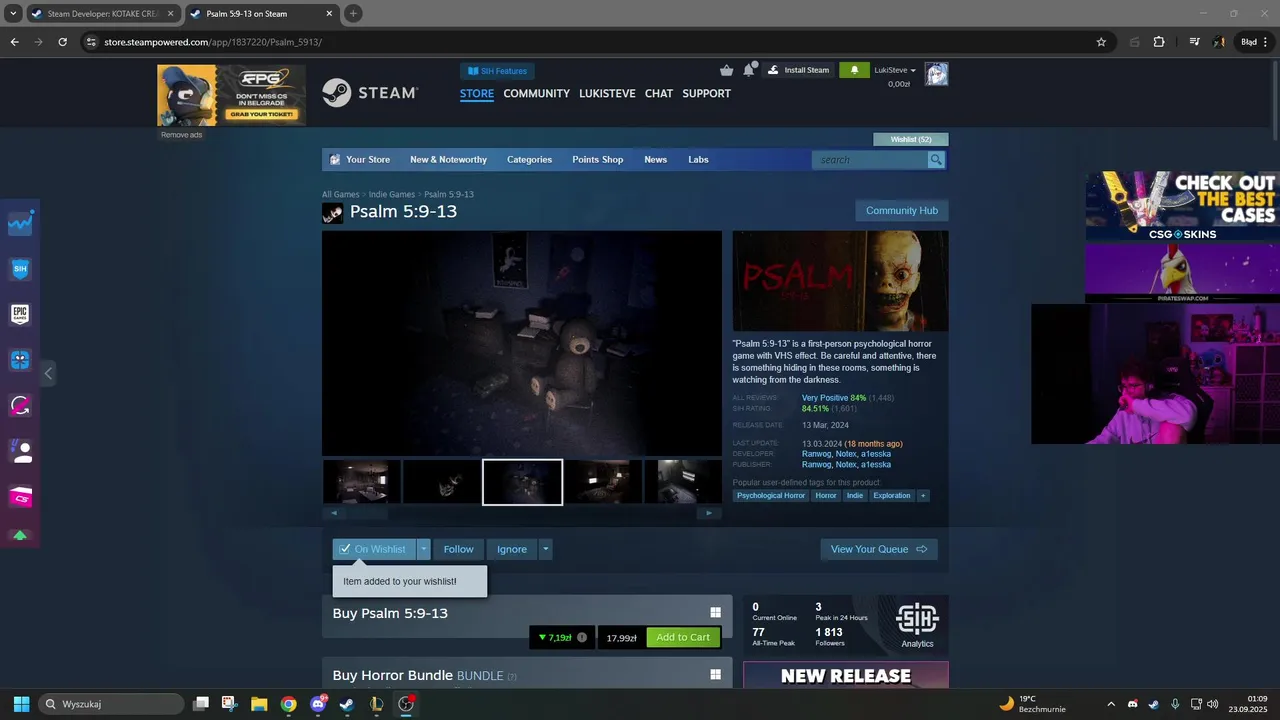Open the New & Noteworthy menu
The image size is (1280, 720).
(x=448, y=160)
